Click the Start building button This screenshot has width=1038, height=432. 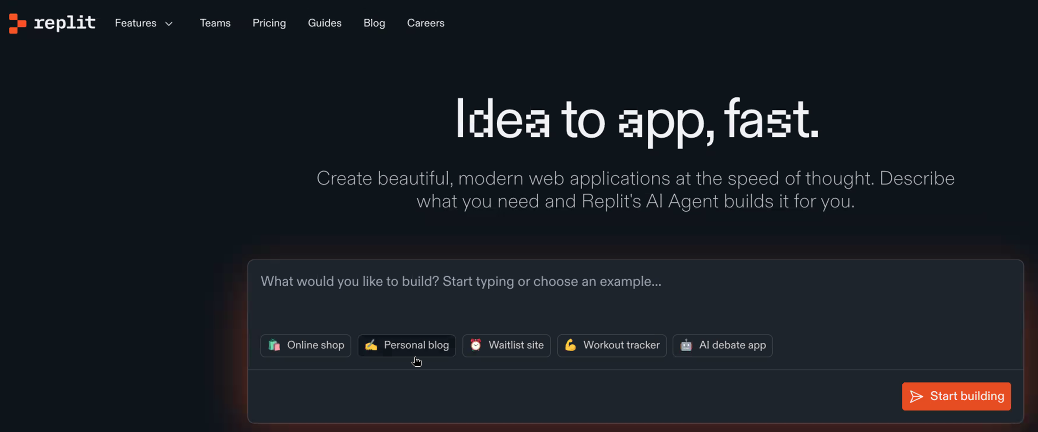(x=956, y=396)
